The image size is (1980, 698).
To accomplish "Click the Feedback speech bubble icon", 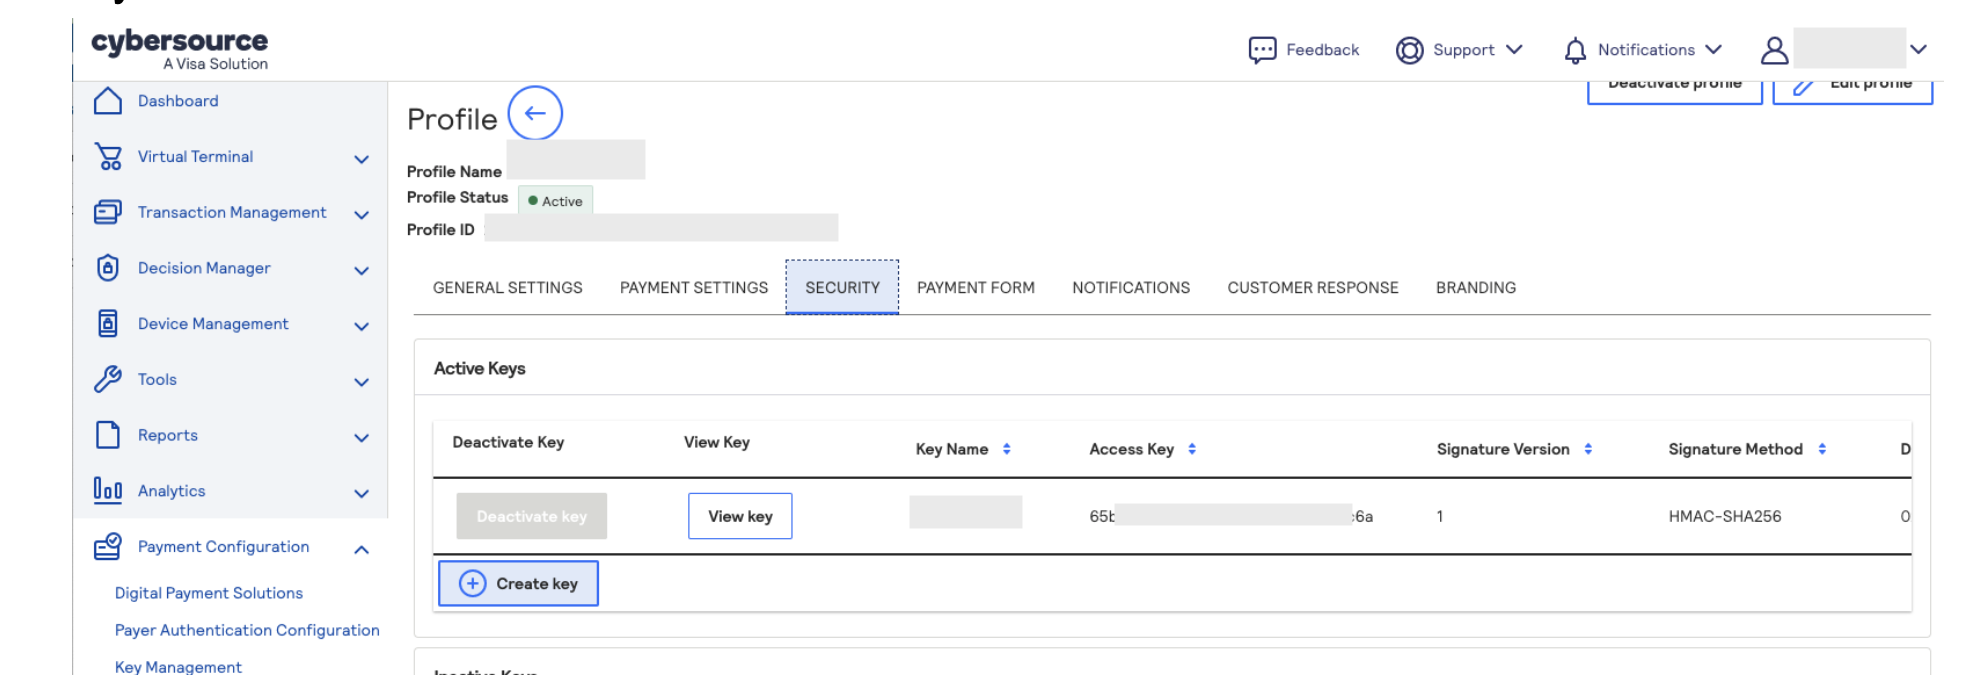I will (x=1262, y=50).
